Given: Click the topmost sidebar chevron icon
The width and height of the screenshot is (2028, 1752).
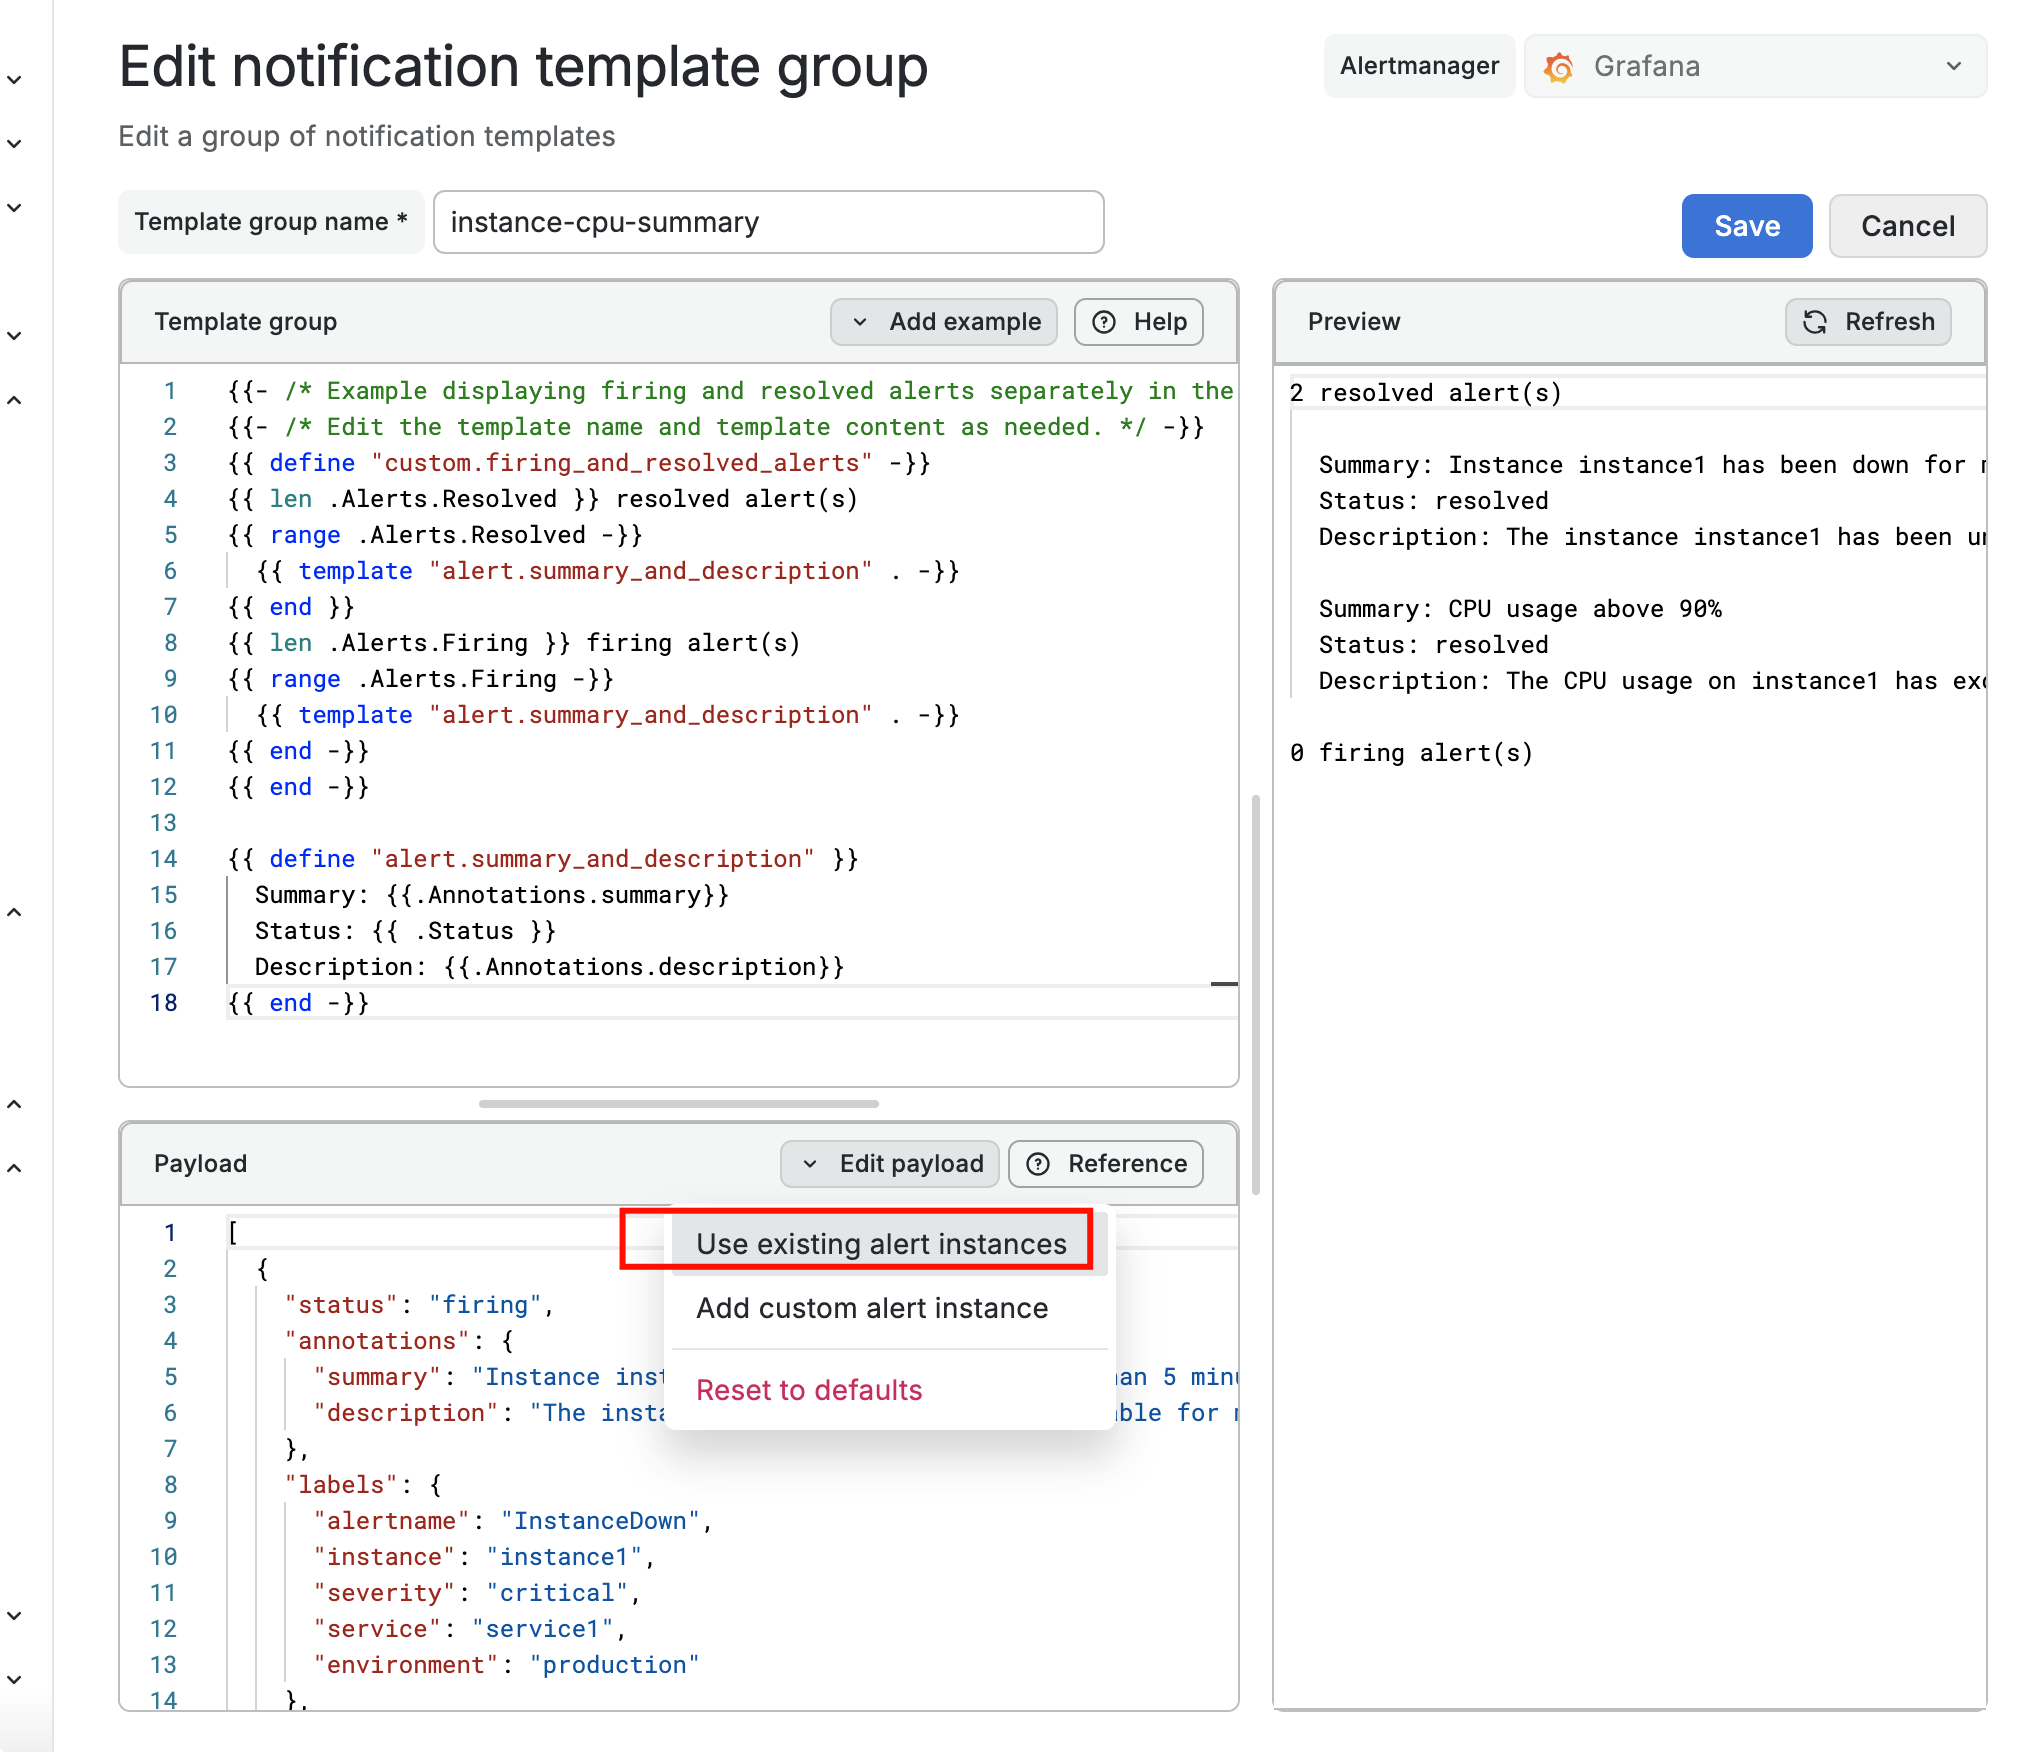Looking at the screenshot, I should click(15, 79).
